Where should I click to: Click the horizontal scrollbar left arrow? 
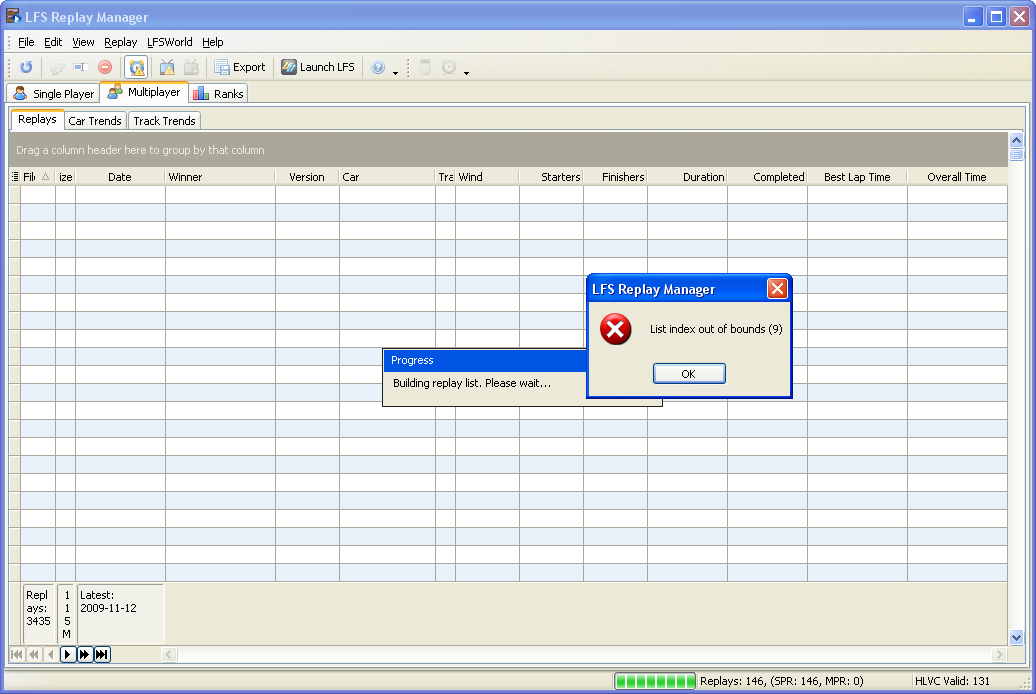pos(168,654)
